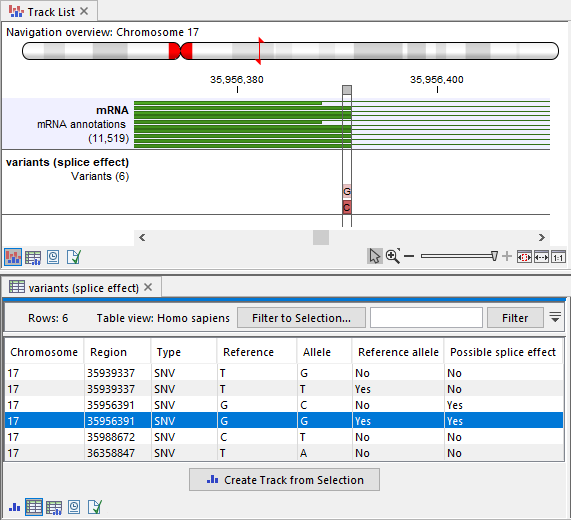Zoom to selection icon
The width and height of the screenshot is (571, 520).
(x=524, y=257)
